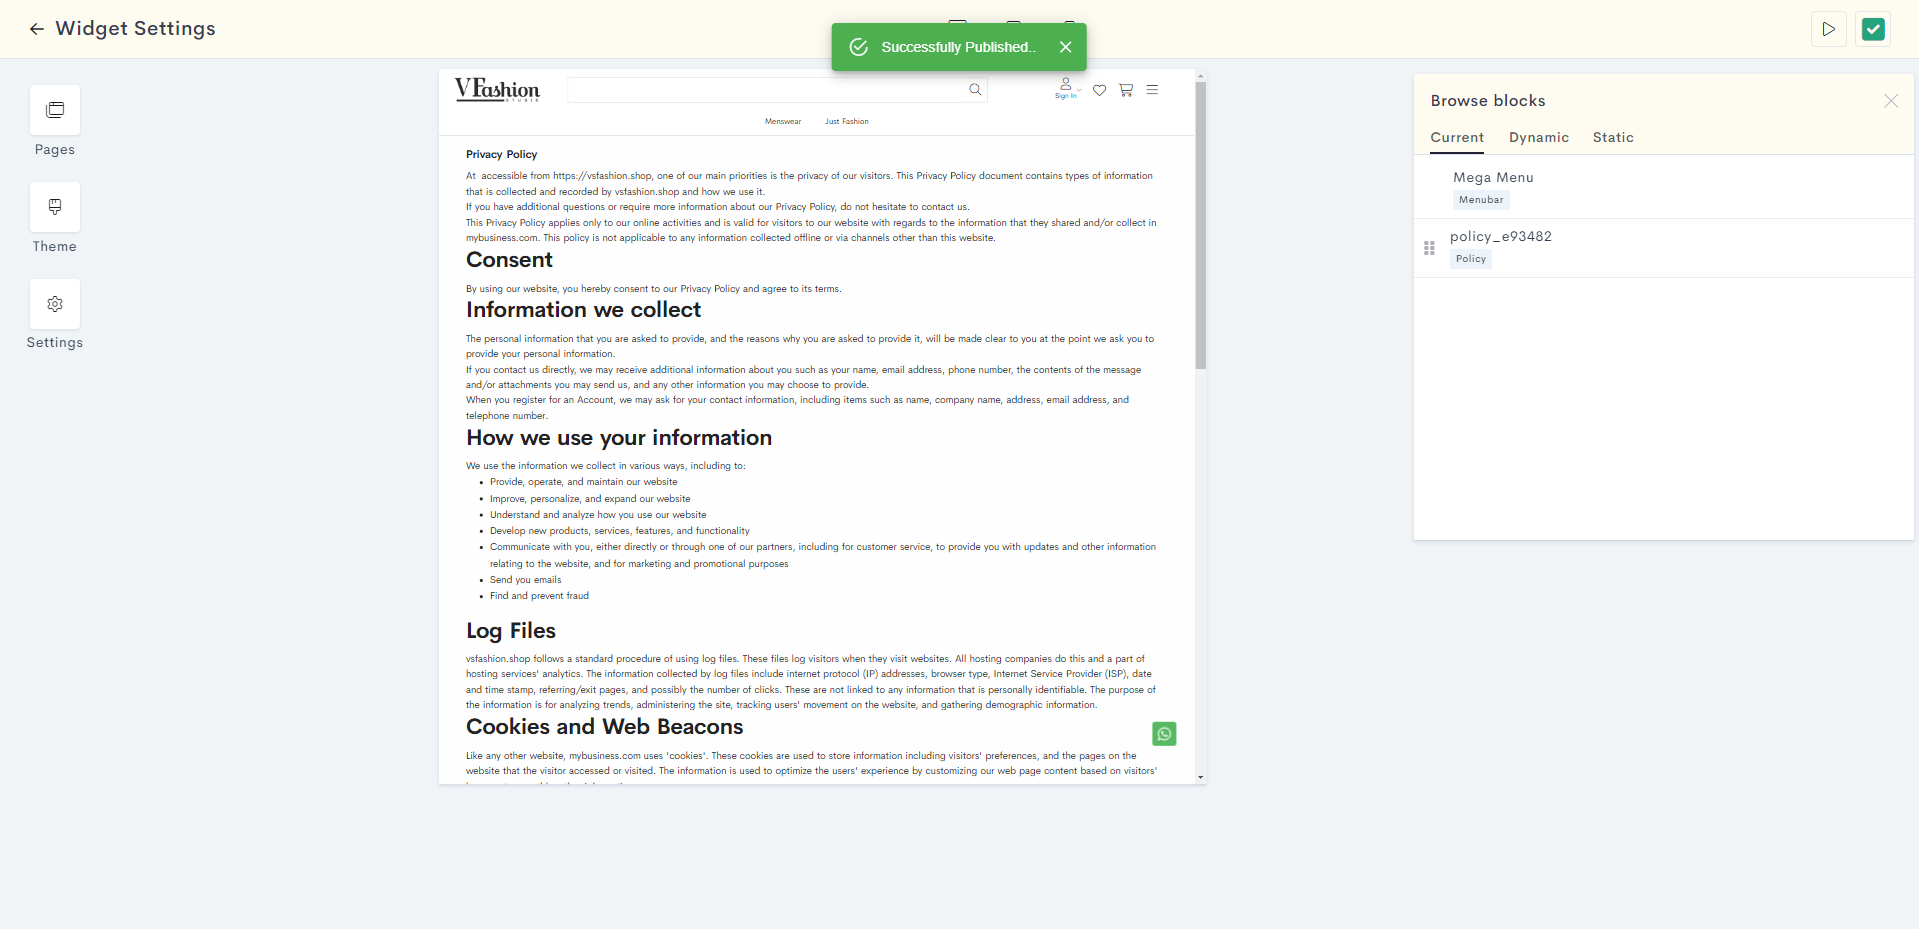Screen dimensions: 1919x929
Task: Close the Browse blocks panel
Action: [x=1891, y=101]
